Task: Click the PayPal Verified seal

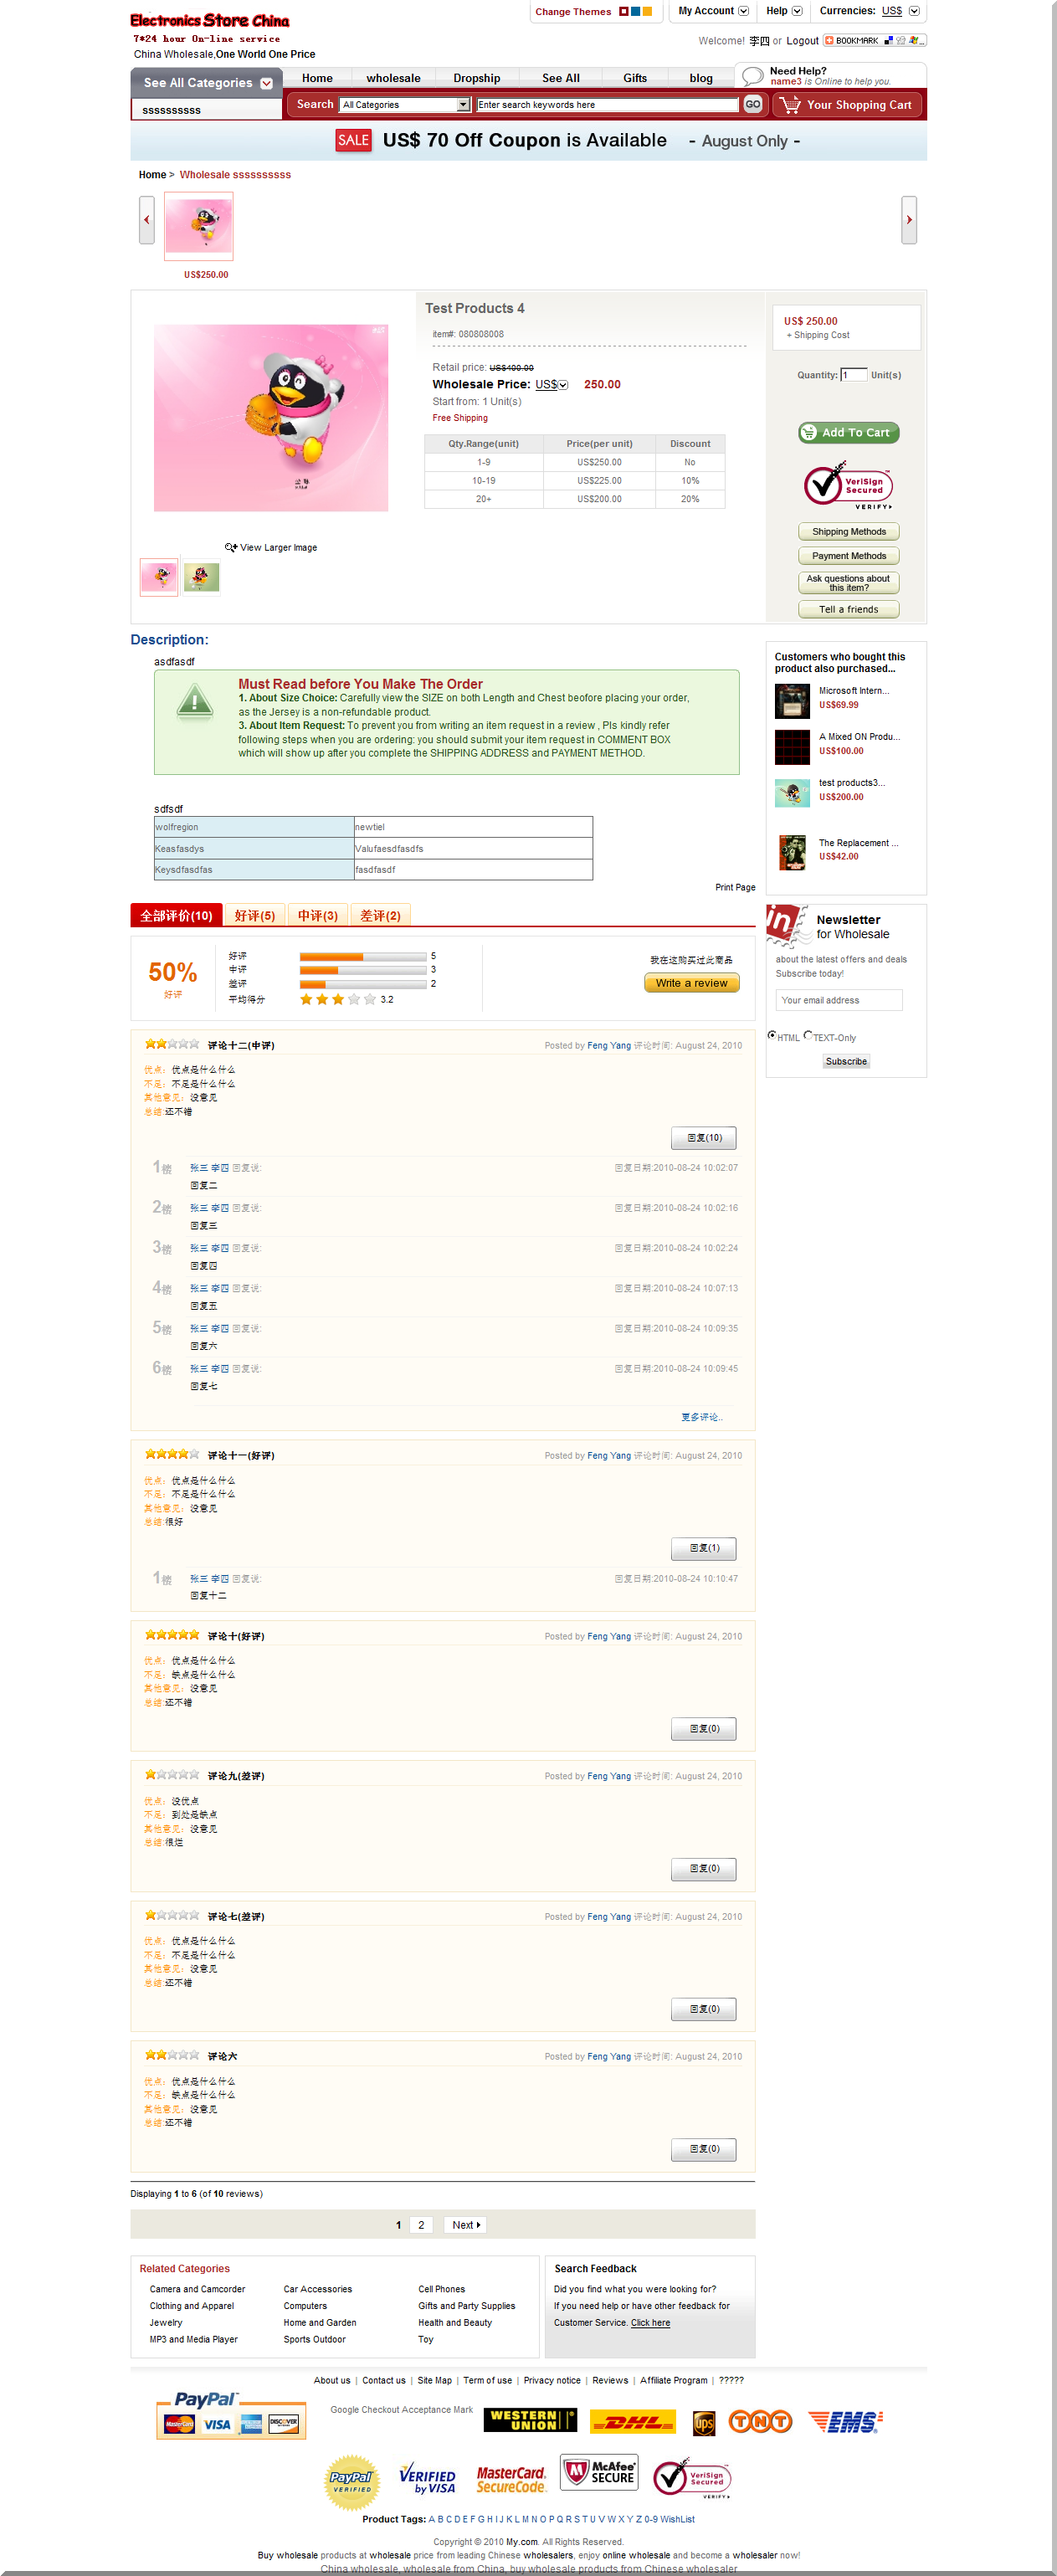Action: coord(352,2482)
